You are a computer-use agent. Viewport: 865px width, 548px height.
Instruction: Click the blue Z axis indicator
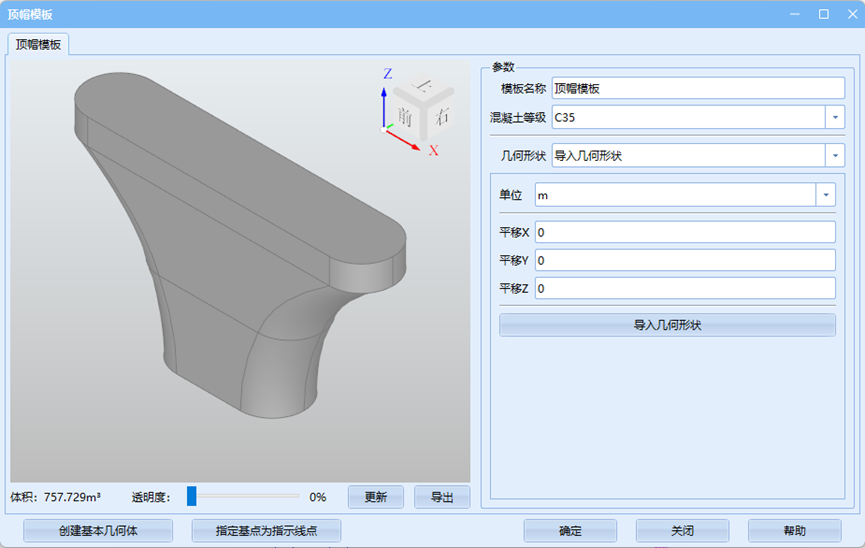(383, 100)
